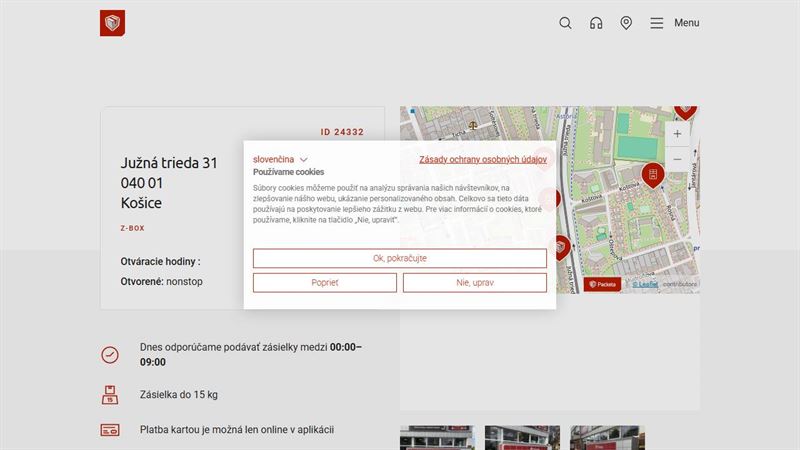
Task: Open the third Z-BOX photo thumbnail
Action: [x=607, y=438]
